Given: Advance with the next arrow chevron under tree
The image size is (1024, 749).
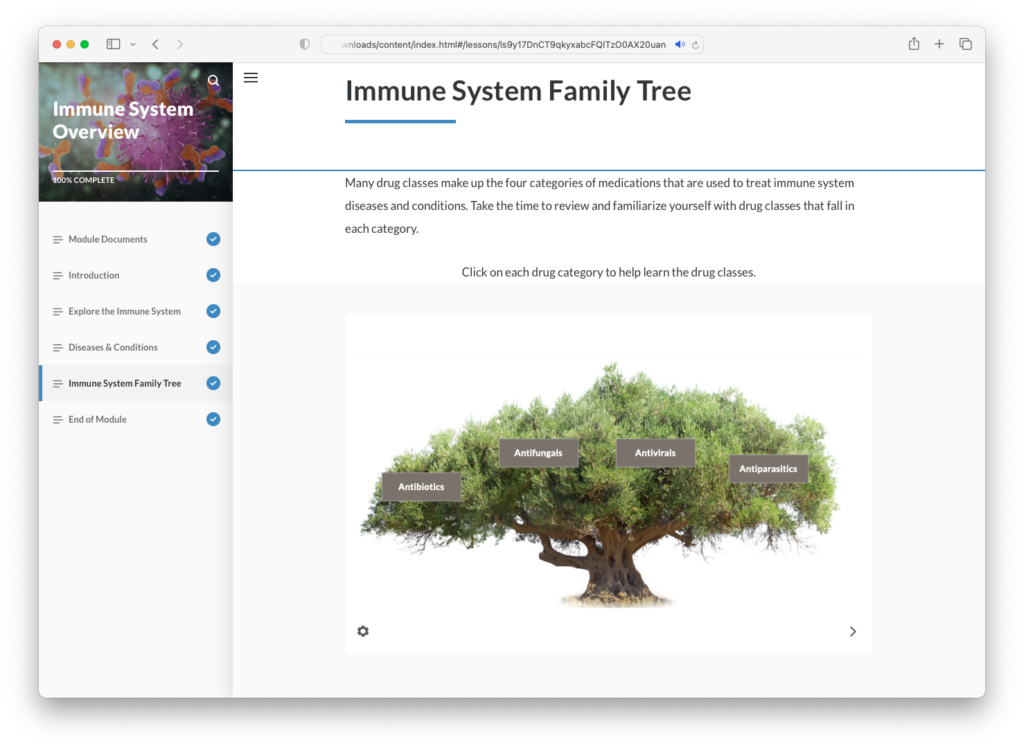Looking at the screenshot, I should [852, 631].
